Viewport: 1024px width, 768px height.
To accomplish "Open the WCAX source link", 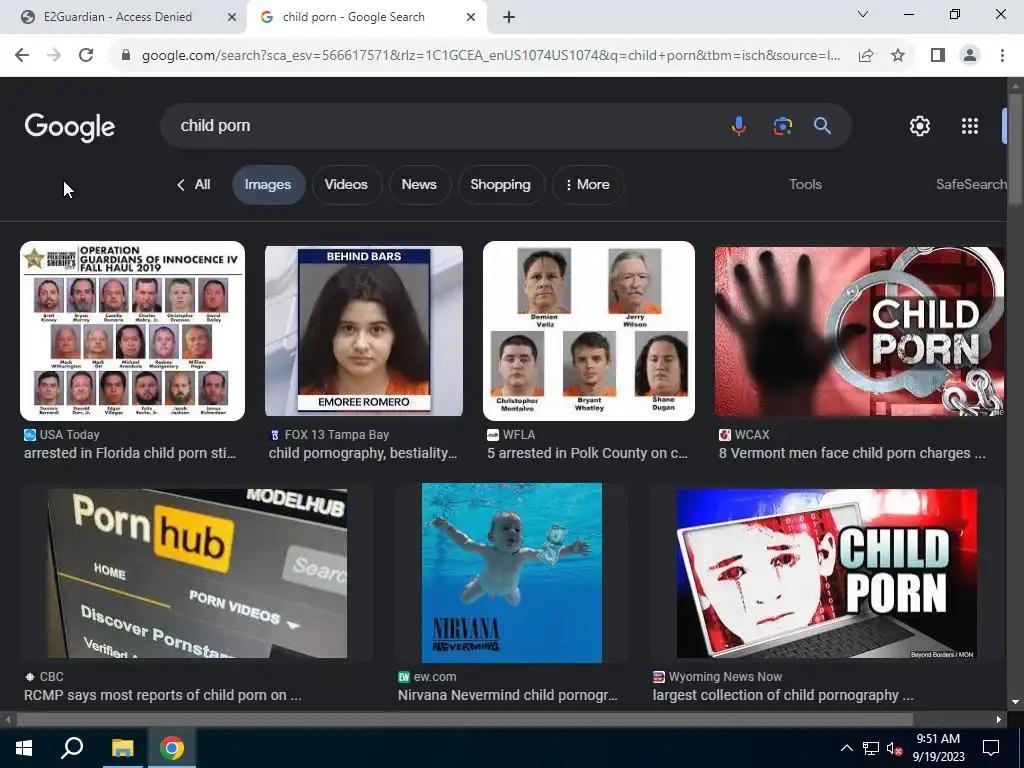I will coord(744,434).
